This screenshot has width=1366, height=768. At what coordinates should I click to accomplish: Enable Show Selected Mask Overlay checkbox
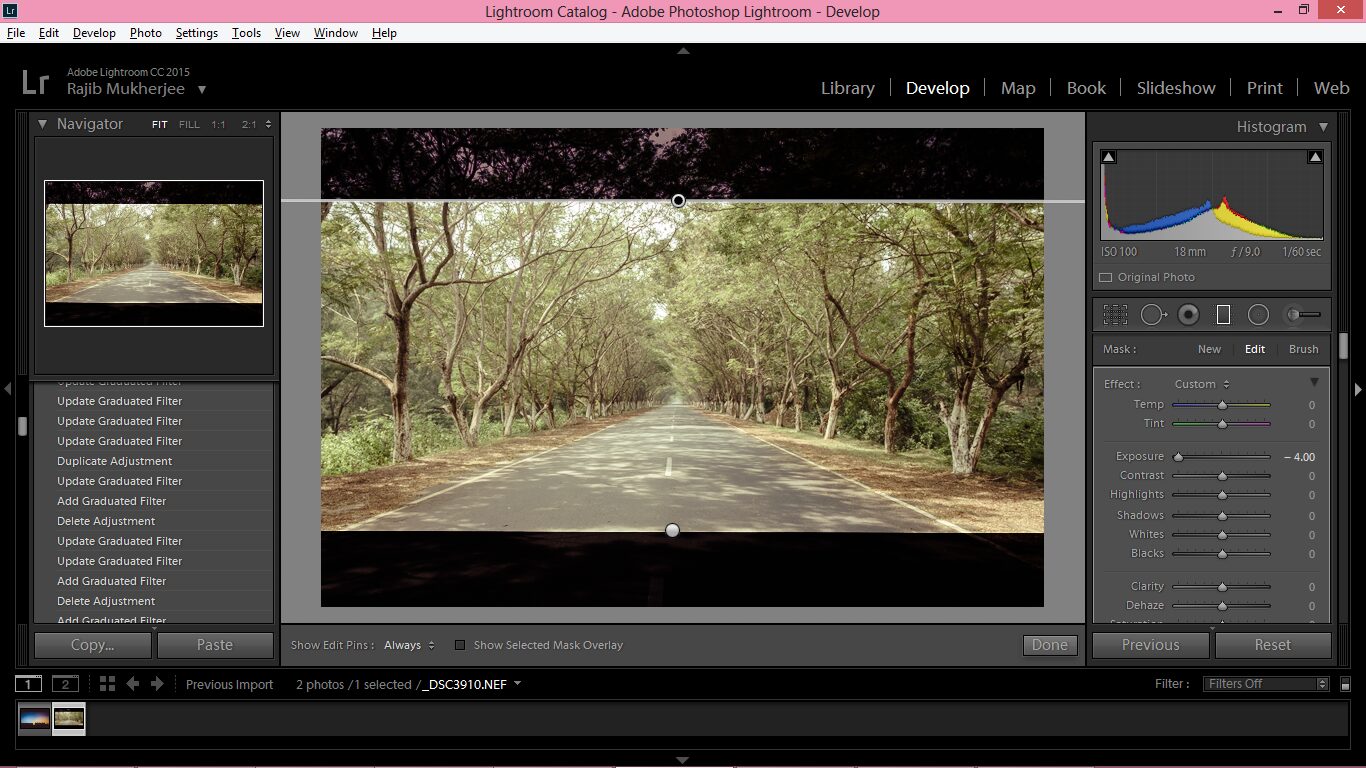(x=460, y=645)
